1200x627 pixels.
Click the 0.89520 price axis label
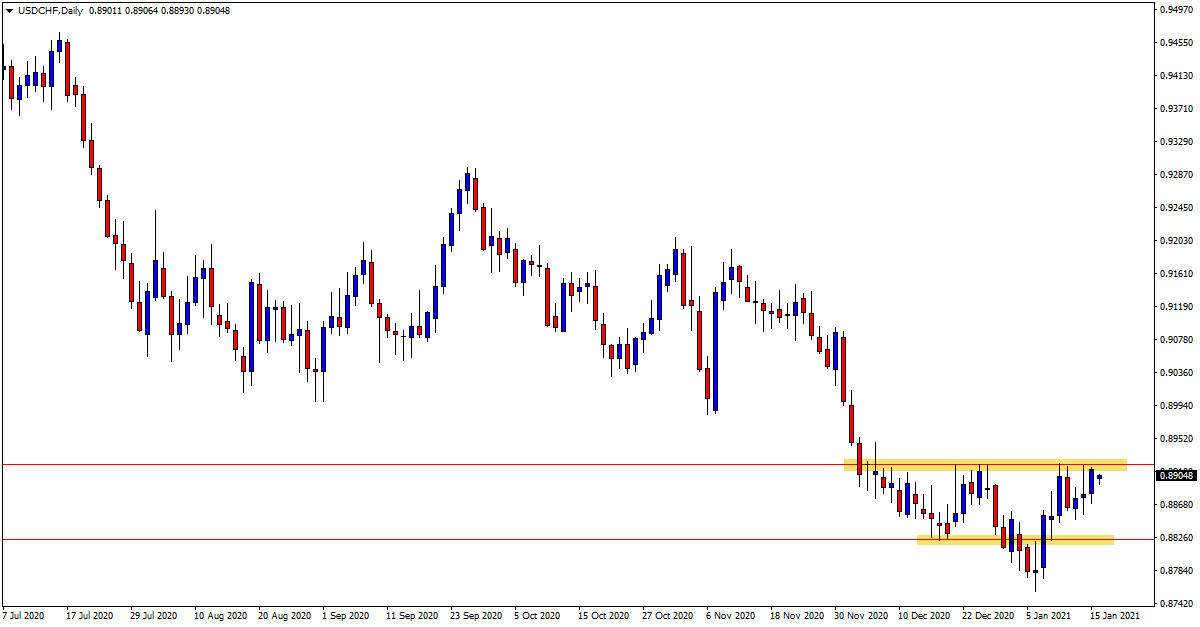1175,439
